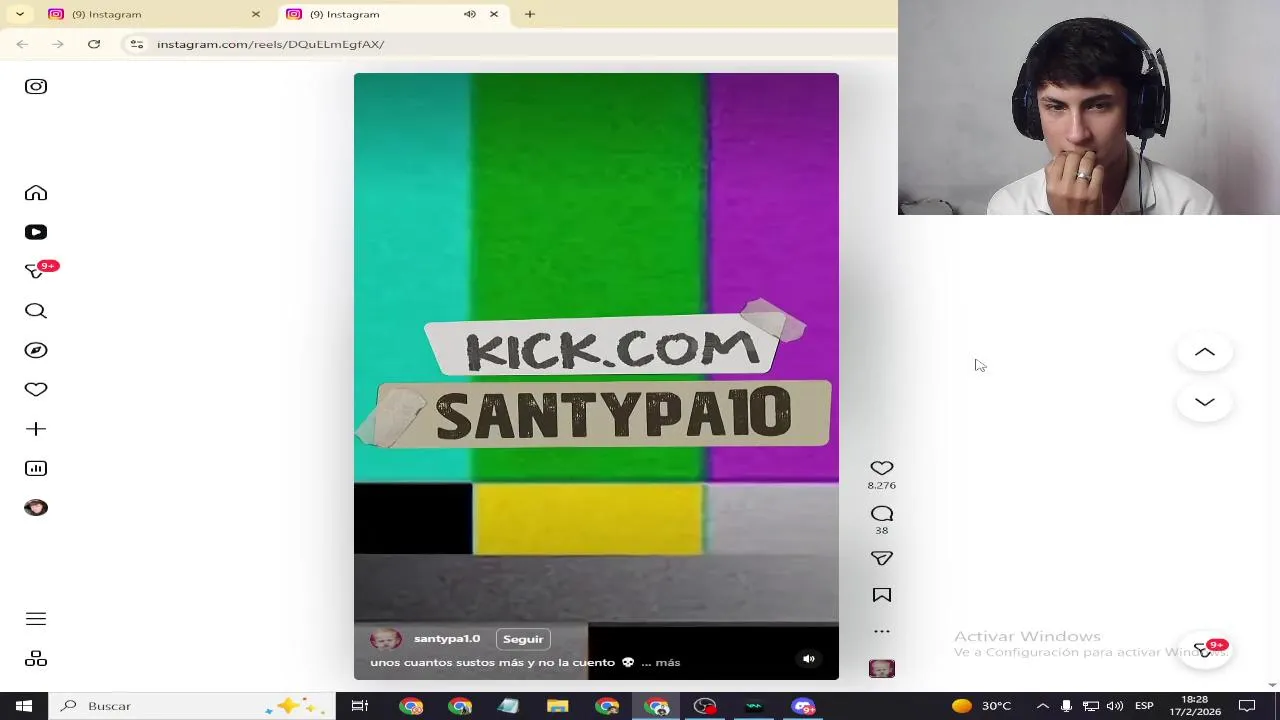Switch ESP input language indicator
The height and width of the screenshot is (720, 1280).
[1144, 706]
